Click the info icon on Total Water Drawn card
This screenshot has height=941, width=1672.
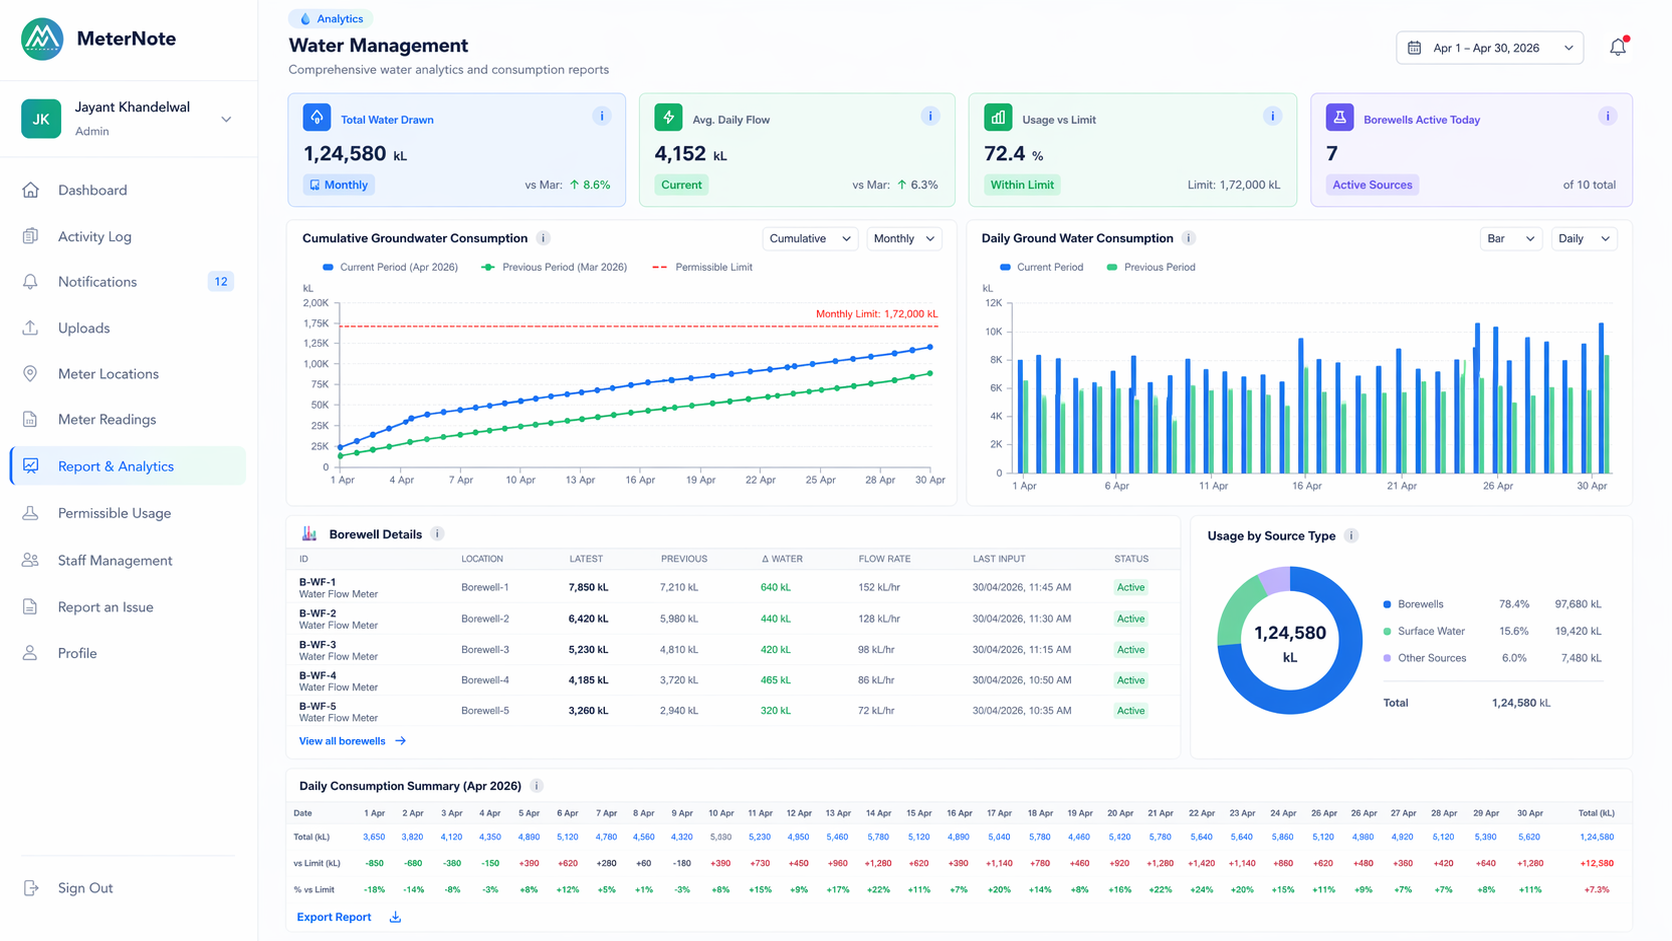pyautogui.click(x=602, y=115)
